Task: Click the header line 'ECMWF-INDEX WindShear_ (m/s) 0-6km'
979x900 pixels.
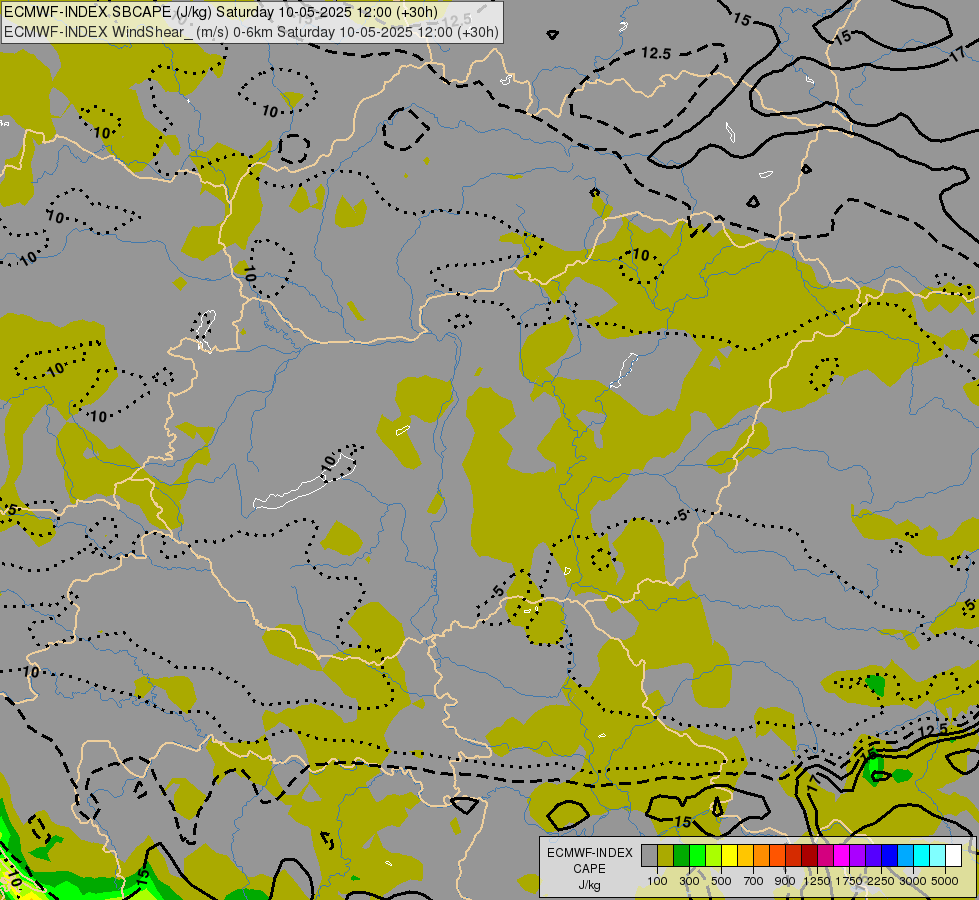Action: coord(139,32)
